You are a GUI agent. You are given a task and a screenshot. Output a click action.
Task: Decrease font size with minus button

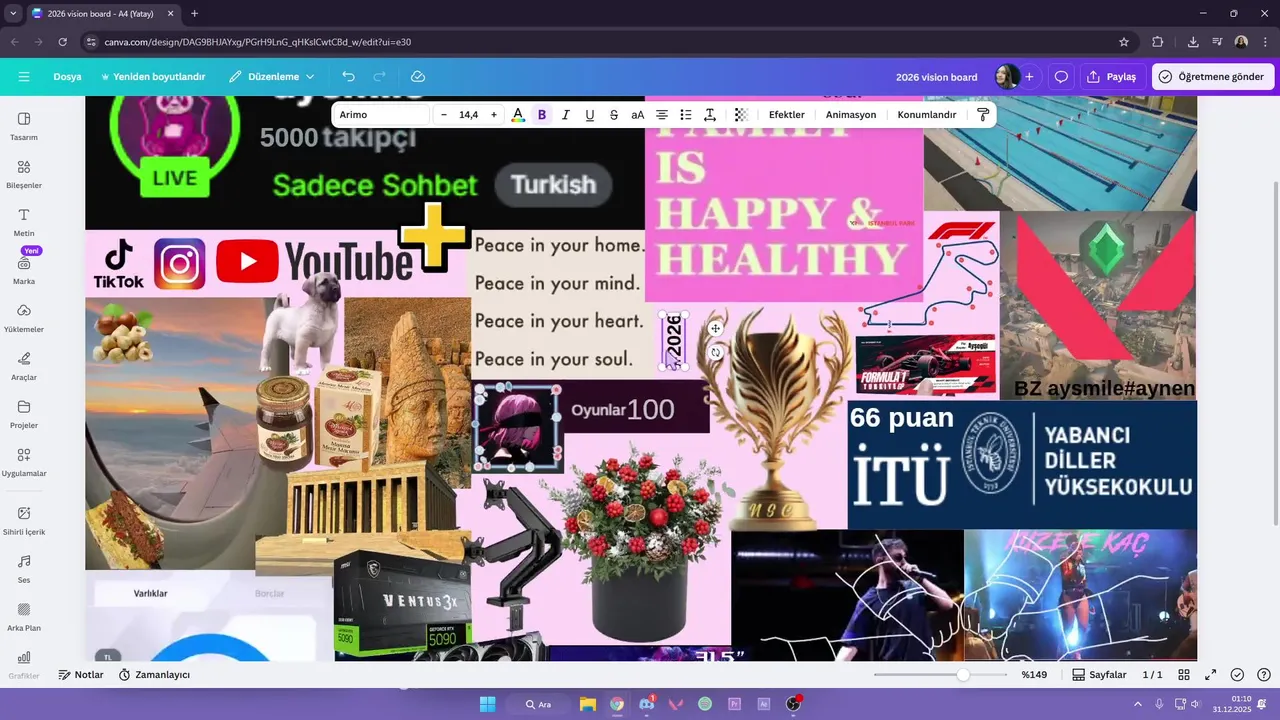tap(444, 115)
